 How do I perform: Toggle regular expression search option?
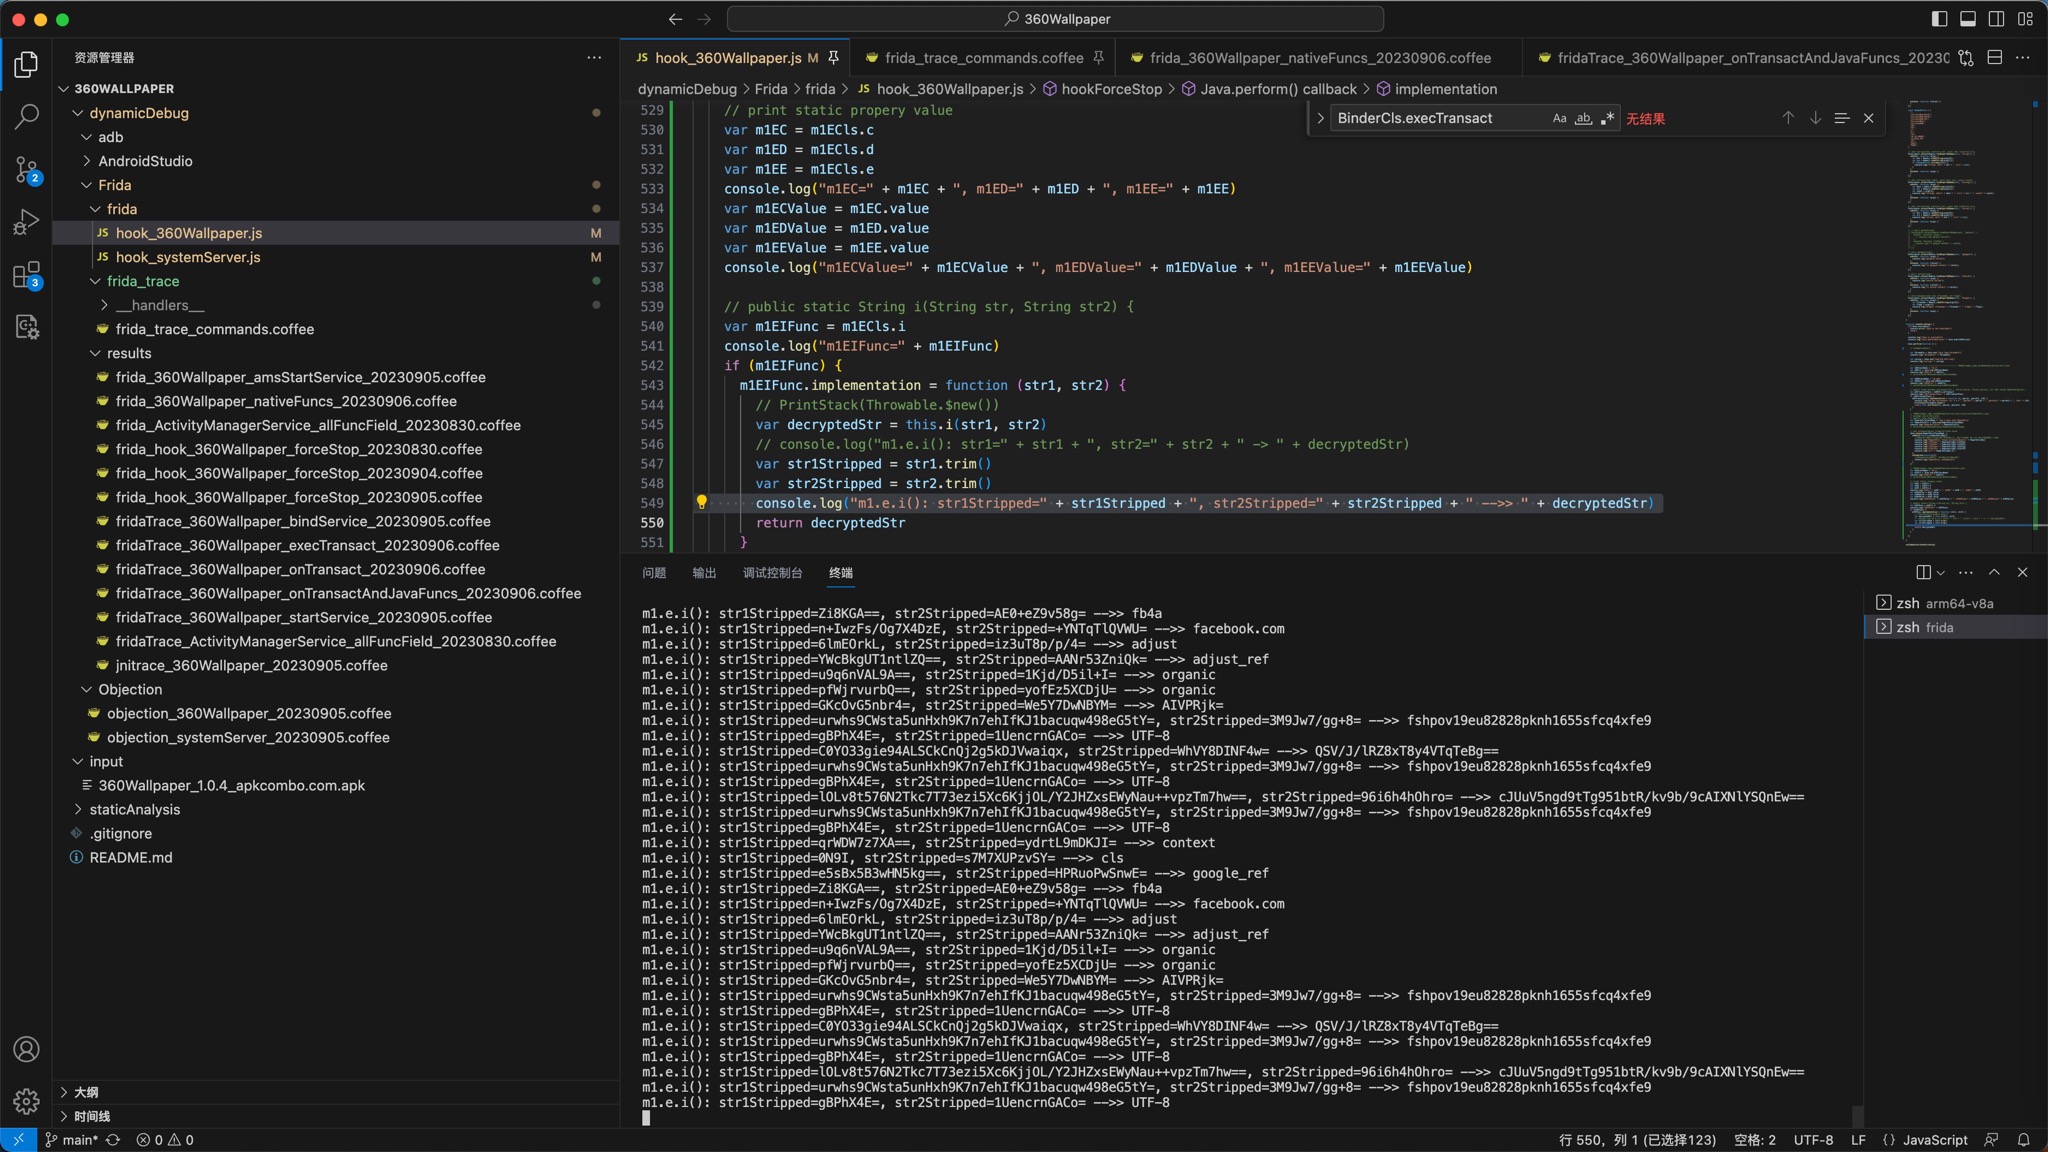coord(1607,118)
